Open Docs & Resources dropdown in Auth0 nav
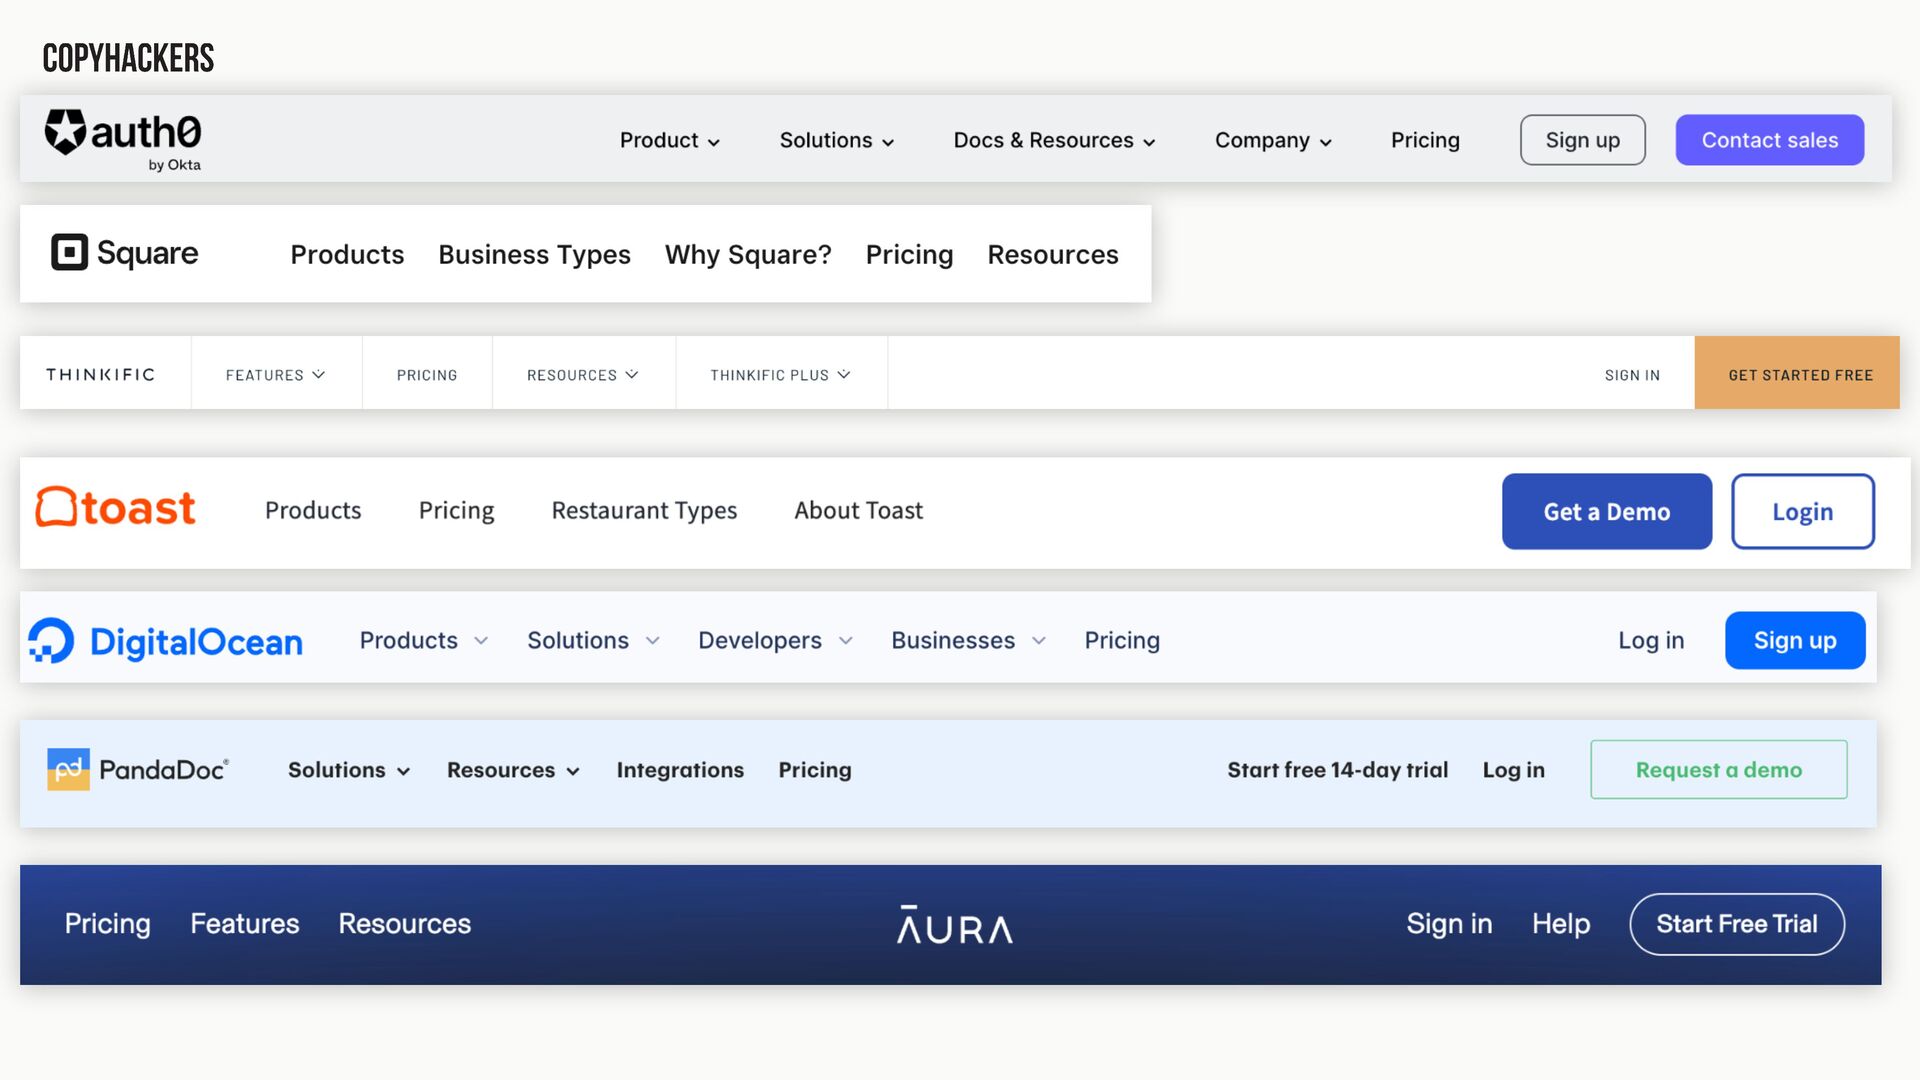 pos(1055,140)
